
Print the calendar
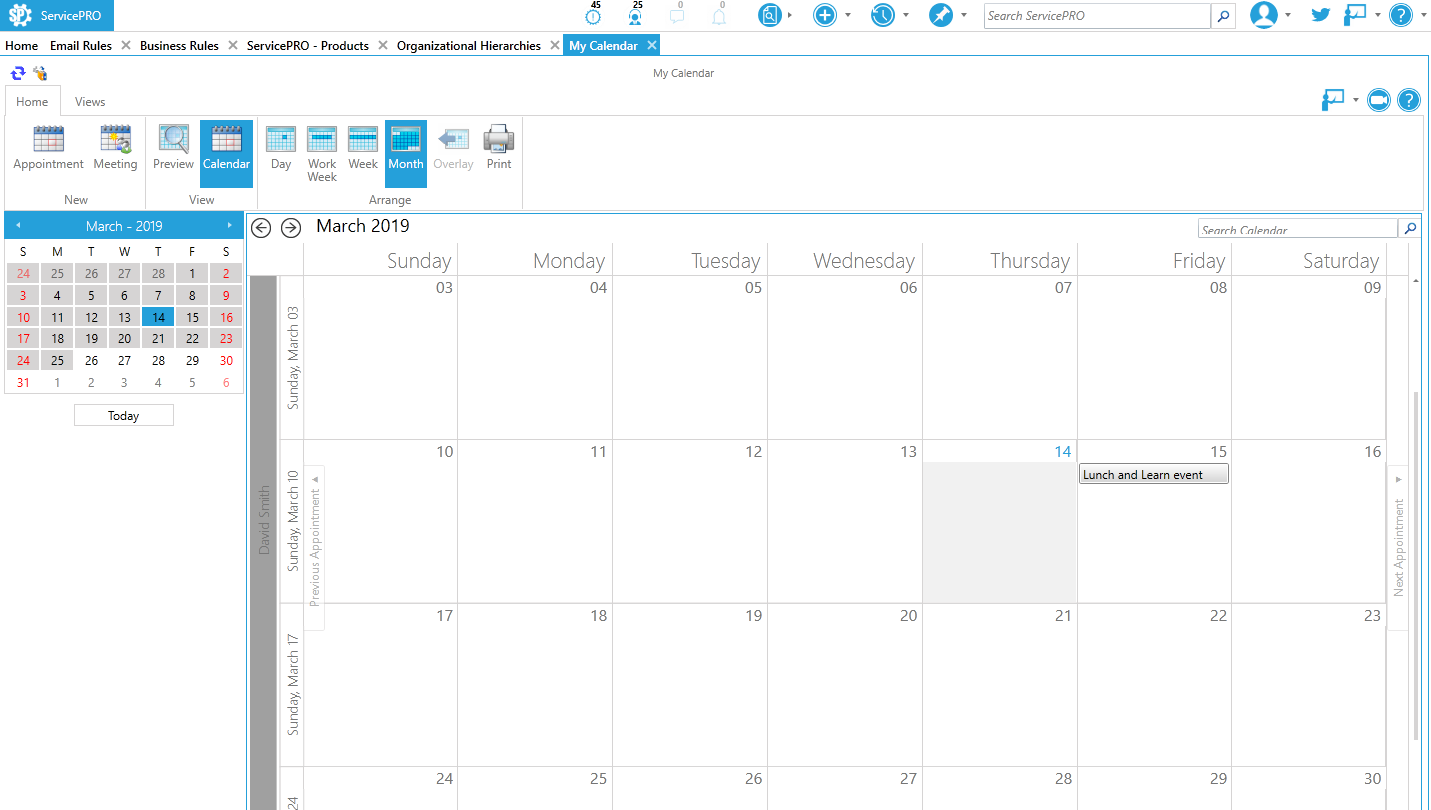(x=499, y=148)
